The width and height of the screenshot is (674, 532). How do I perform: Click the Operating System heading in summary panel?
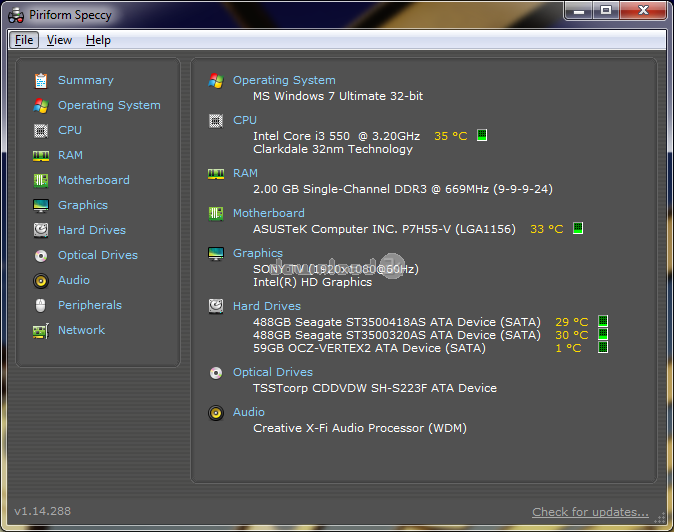pos(284,80)
